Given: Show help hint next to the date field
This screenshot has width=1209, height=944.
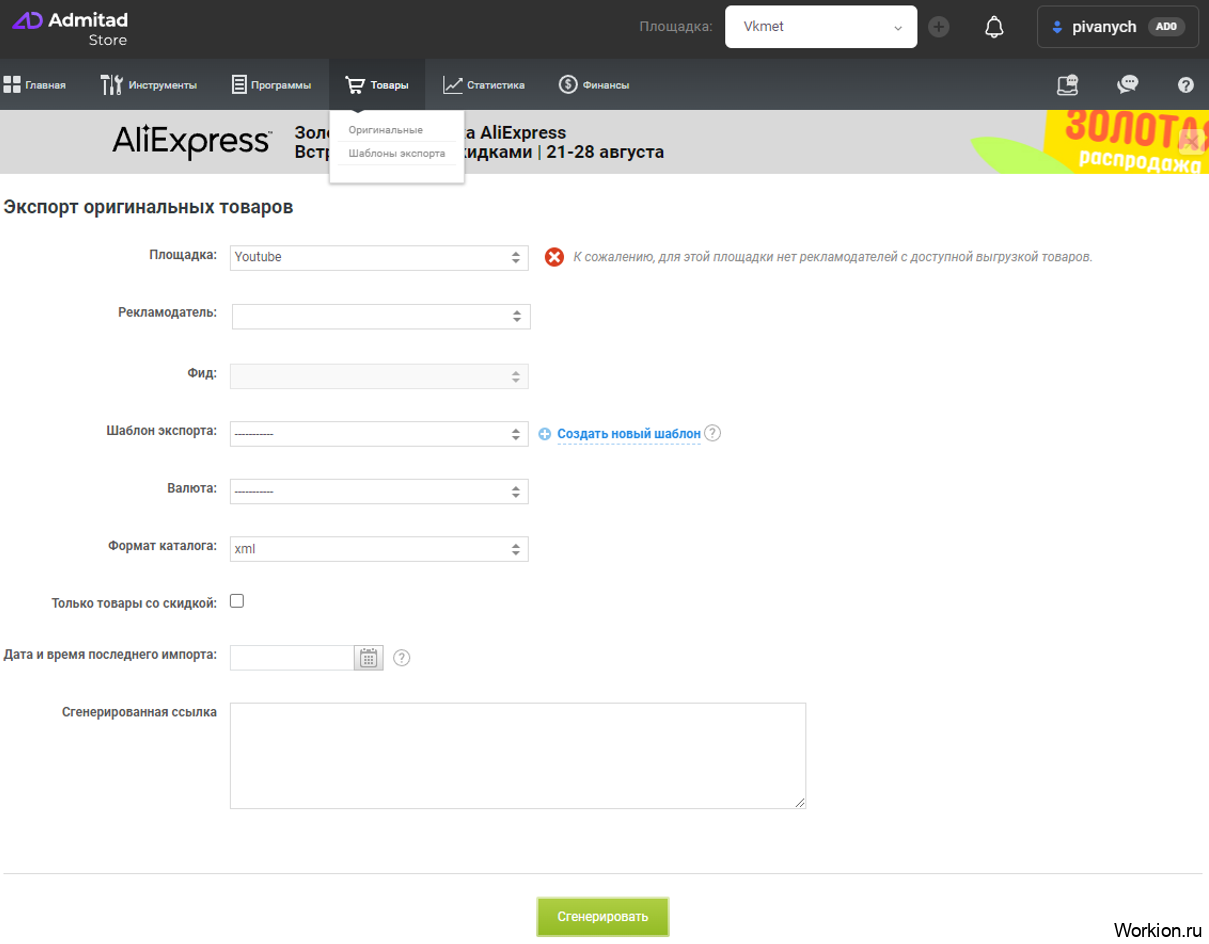Looking at the screenshot, I should [x=402, y=657].
